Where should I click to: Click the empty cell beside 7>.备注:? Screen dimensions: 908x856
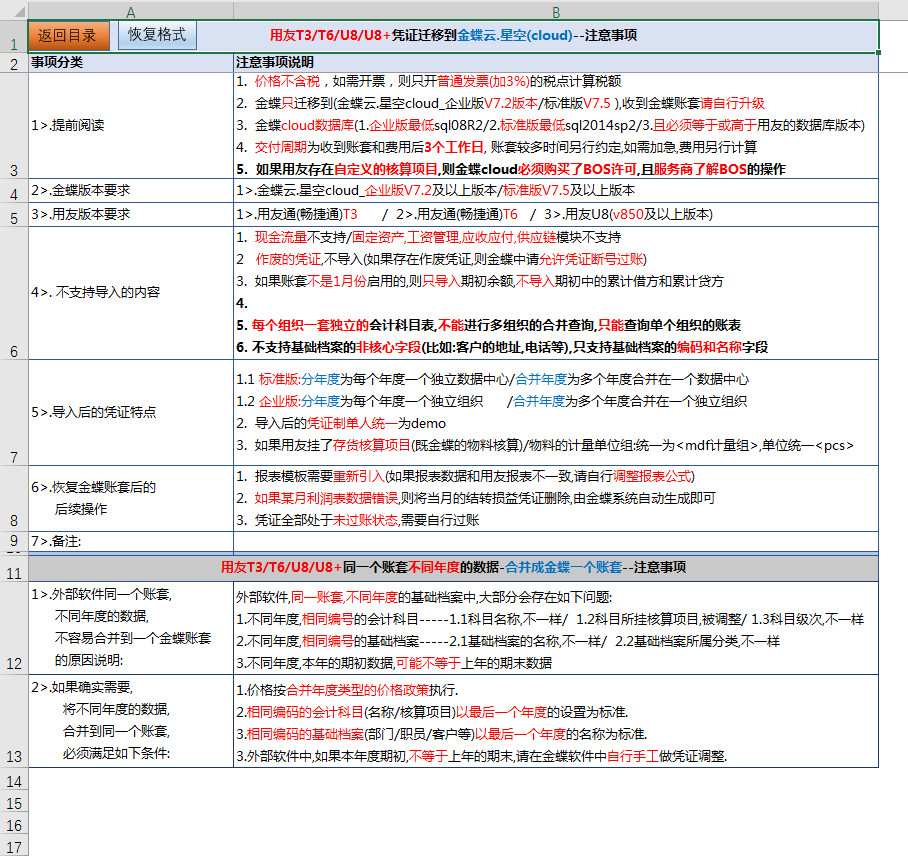555,541
